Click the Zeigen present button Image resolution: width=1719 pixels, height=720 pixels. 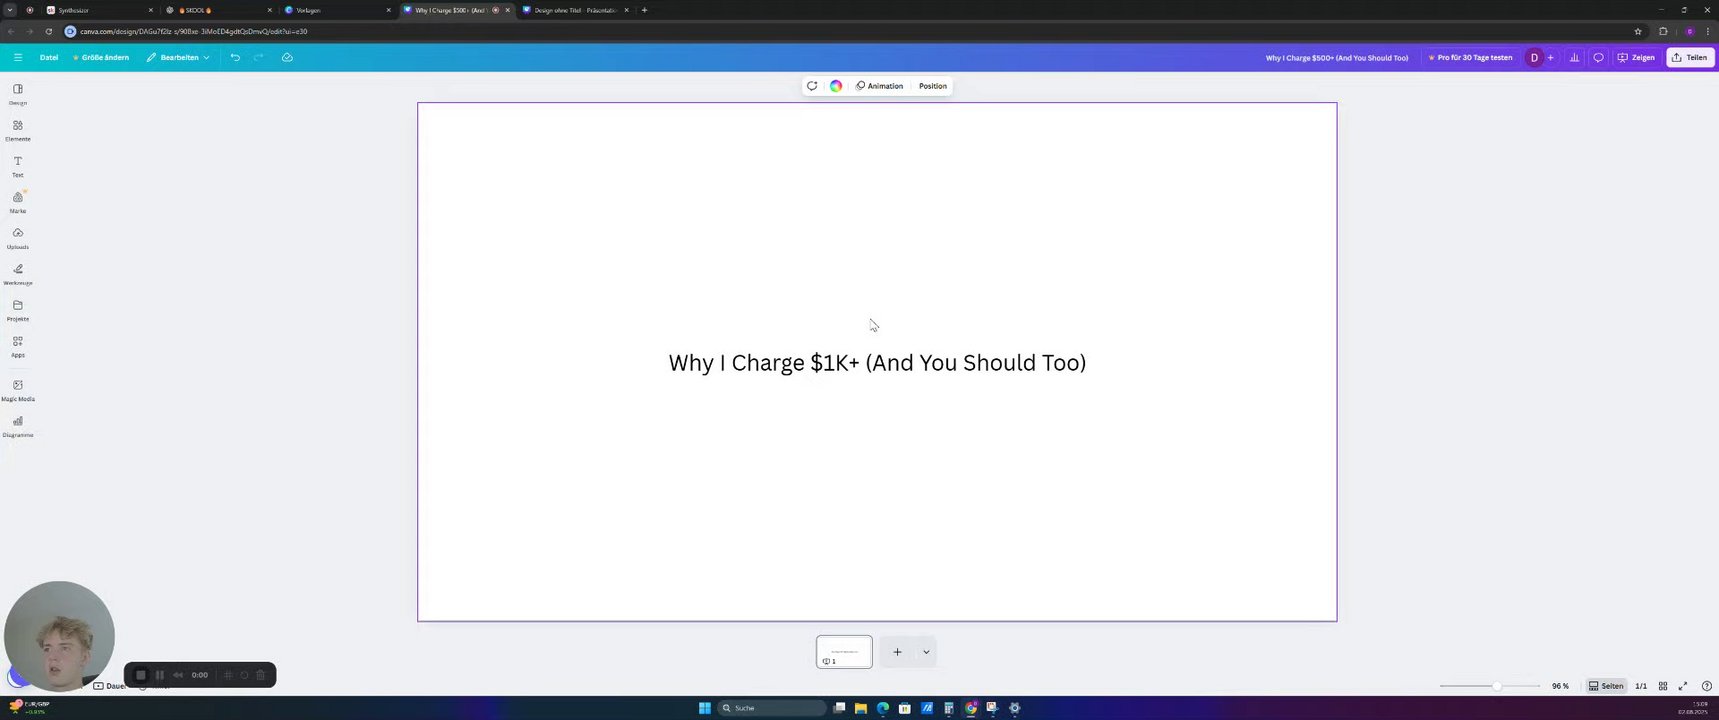(x=1636, y=58)
